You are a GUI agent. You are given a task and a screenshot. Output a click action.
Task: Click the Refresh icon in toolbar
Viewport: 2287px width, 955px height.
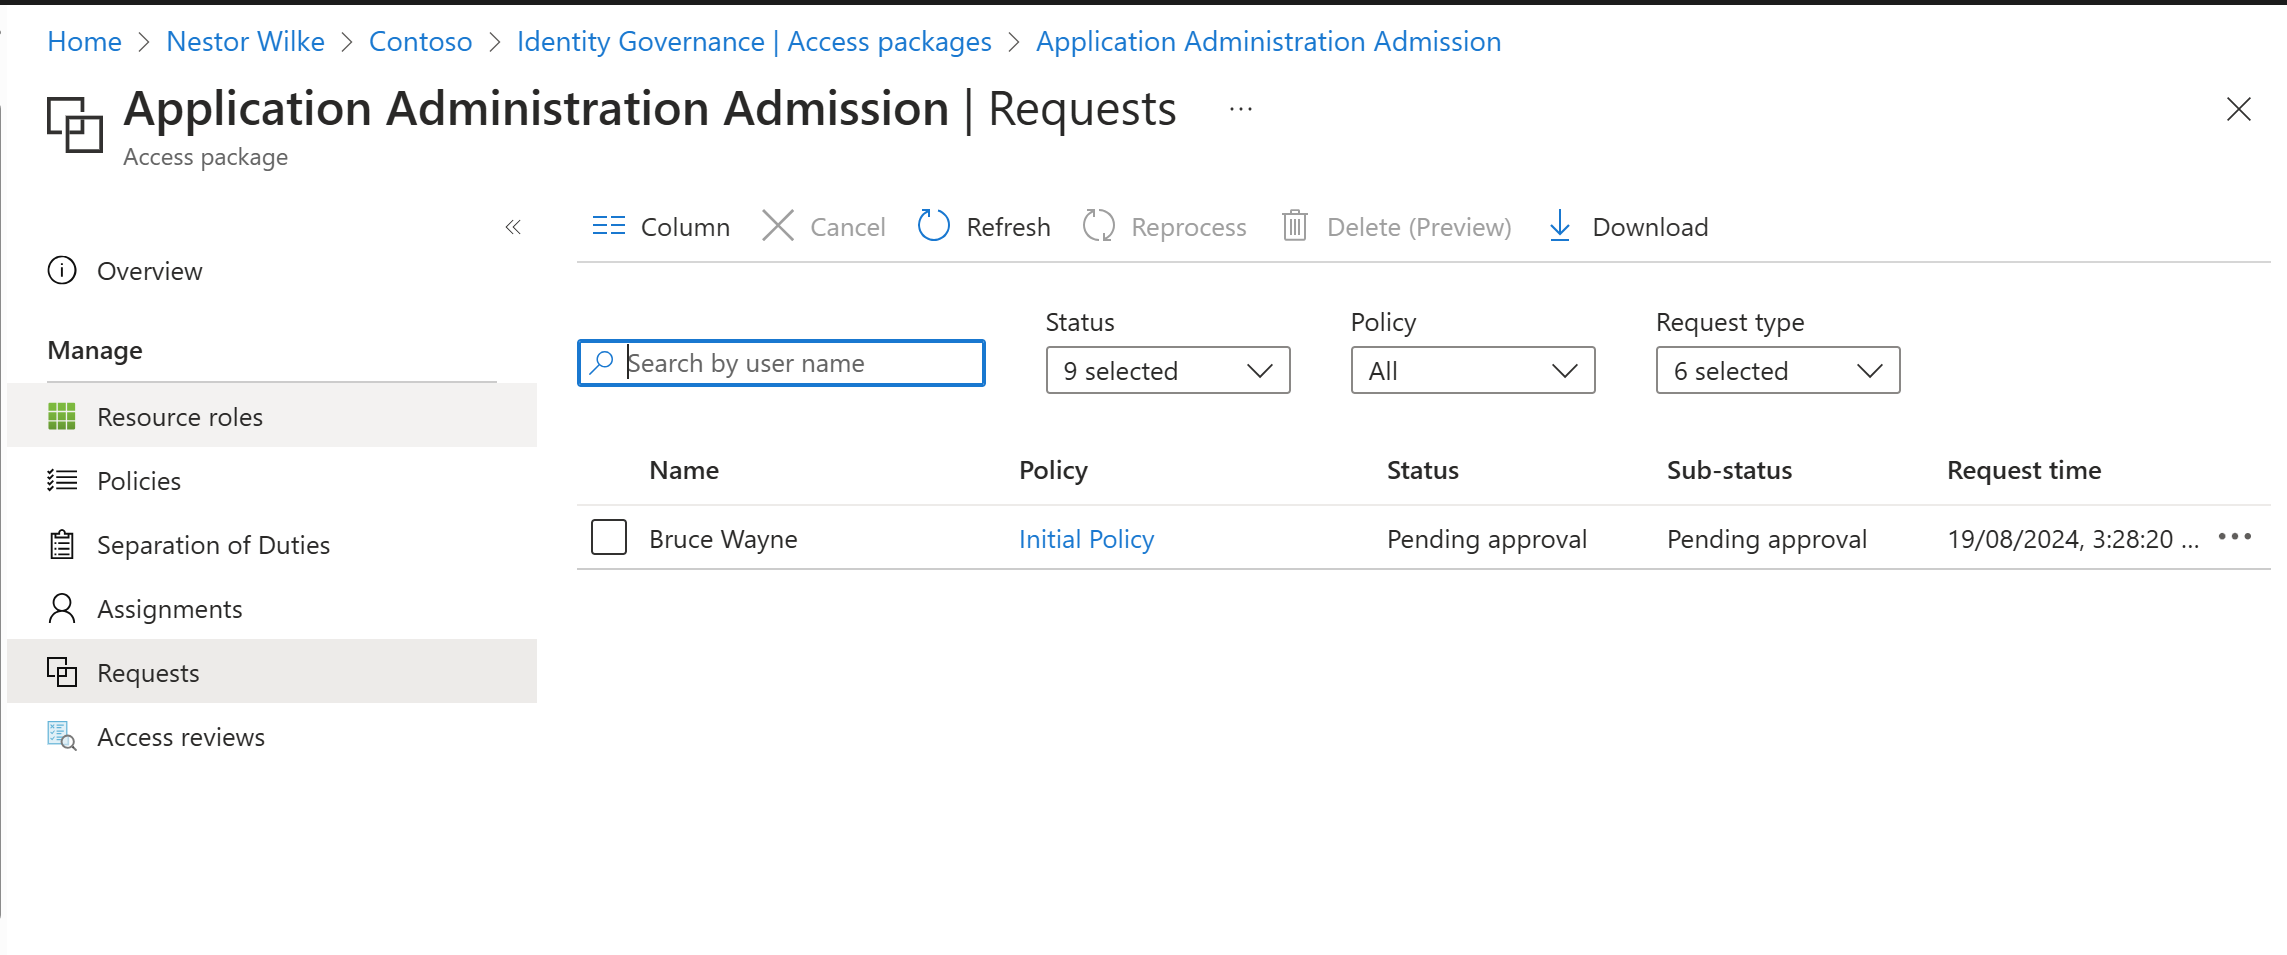933,226
